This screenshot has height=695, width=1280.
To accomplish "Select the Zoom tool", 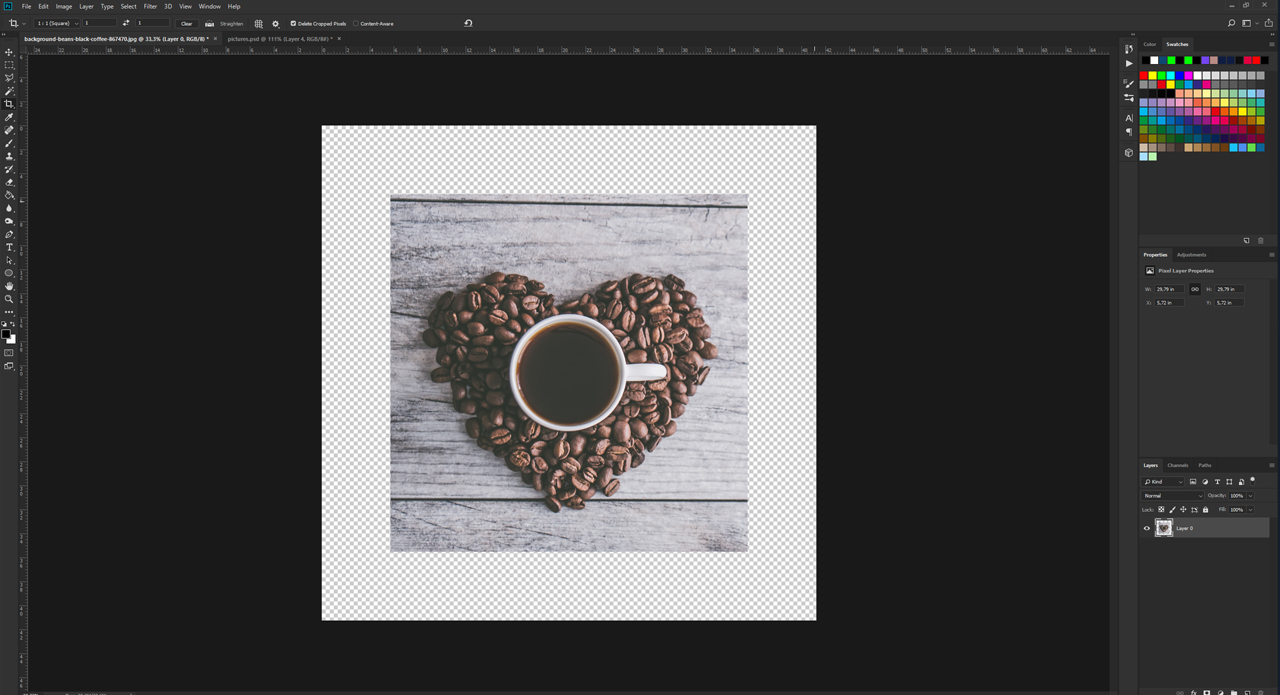I will (x=9, y=298).
